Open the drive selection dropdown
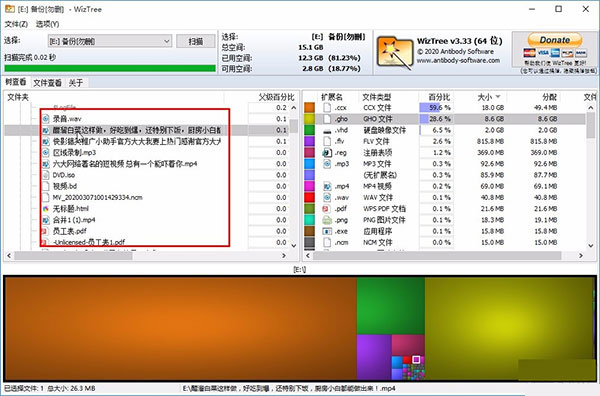This screenshot has height=396, width=600. click(x=110, y=41)
